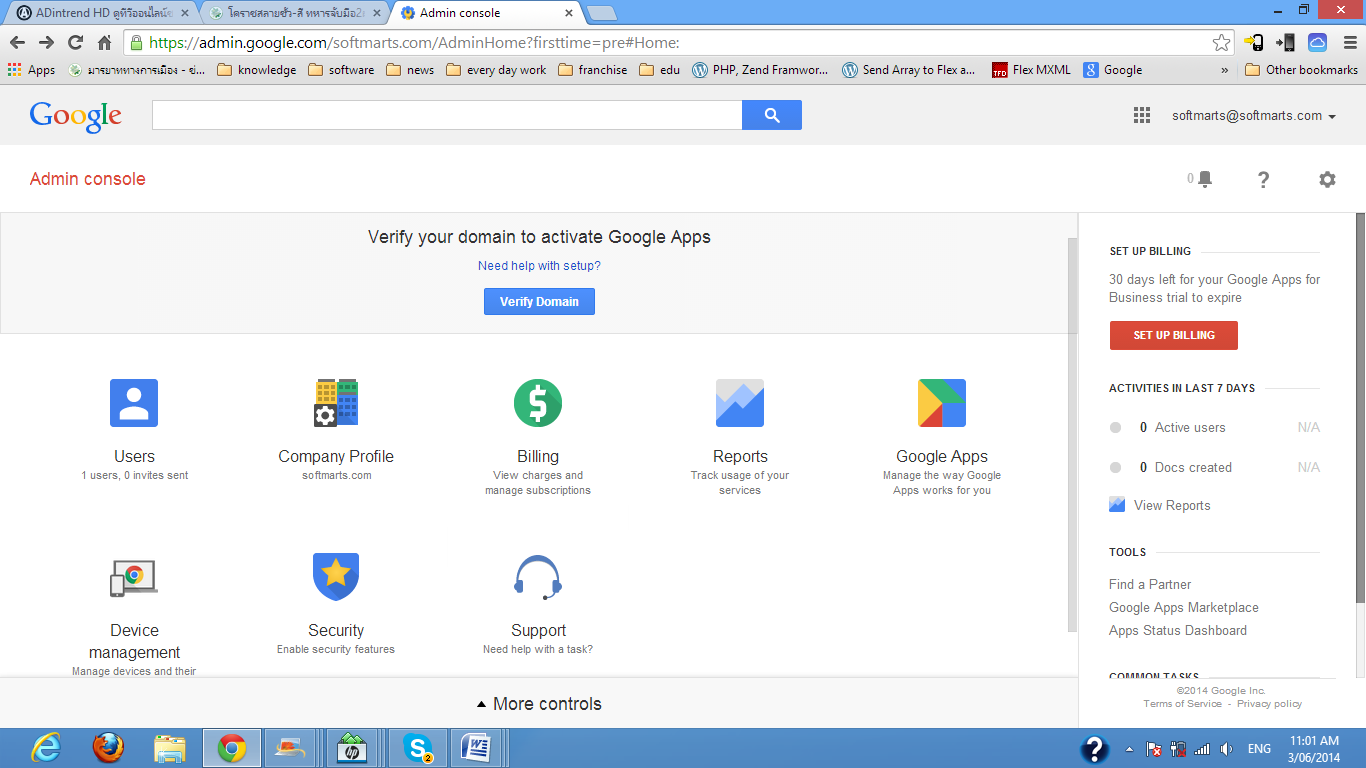Open the Users icon

tap(134, 403)
